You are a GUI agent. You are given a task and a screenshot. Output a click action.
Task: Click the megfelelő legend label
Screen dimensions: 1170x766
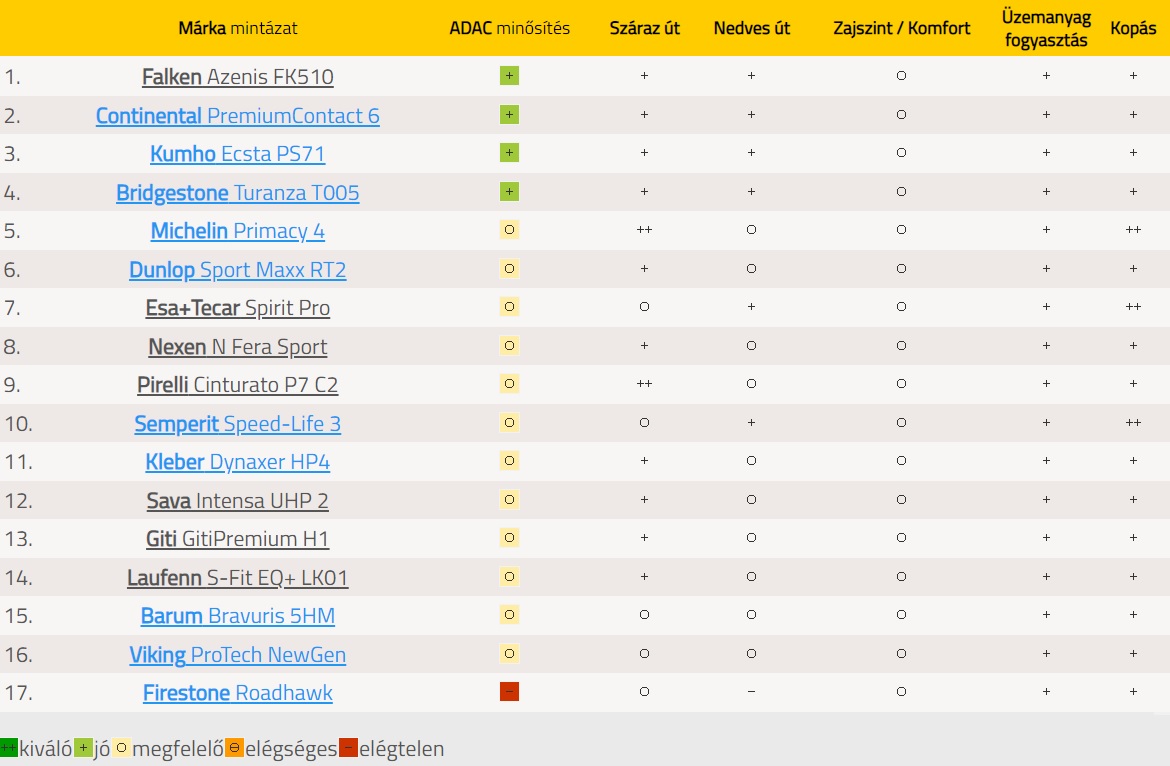pos(178,748)
